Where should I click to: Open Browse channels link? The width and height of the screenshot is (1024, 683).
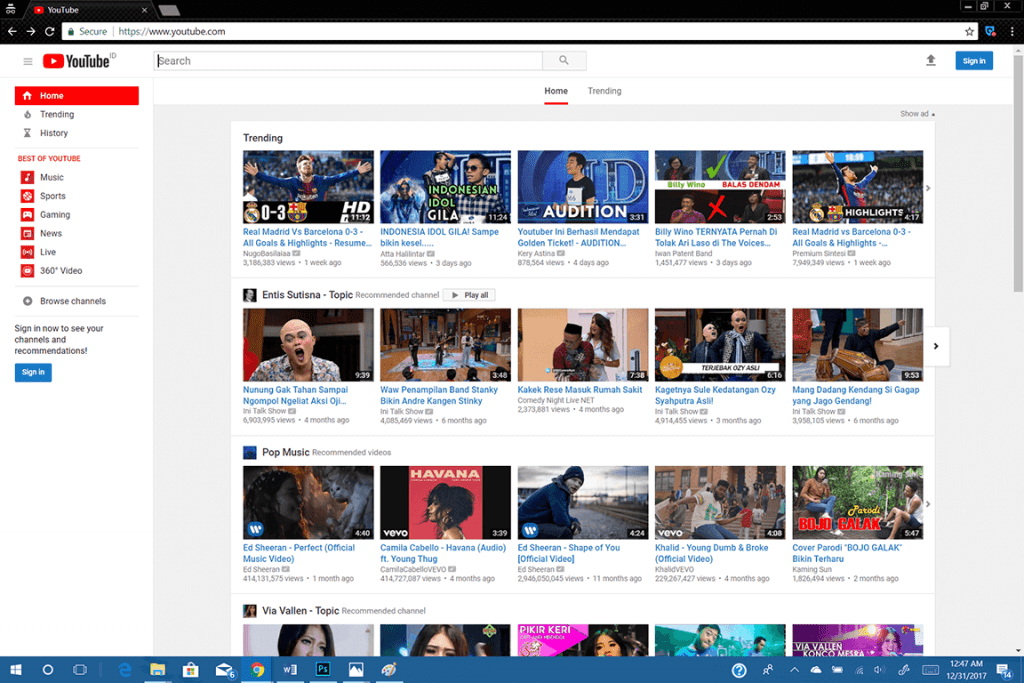click(x=72, y=301)
